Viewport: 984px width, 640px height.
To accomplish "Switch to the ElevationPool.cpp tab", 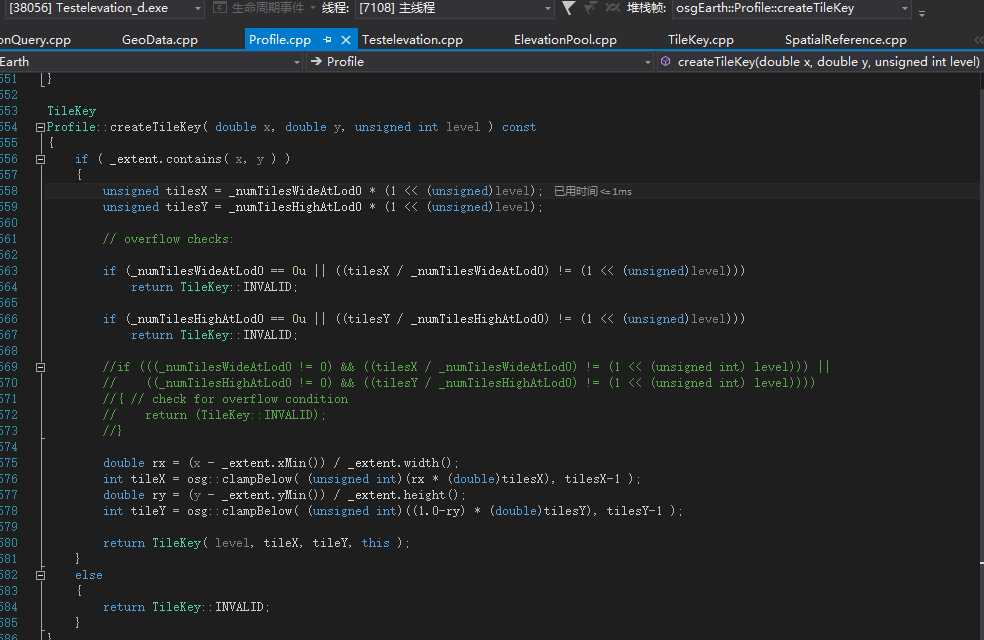I will (x=565, y=40).
